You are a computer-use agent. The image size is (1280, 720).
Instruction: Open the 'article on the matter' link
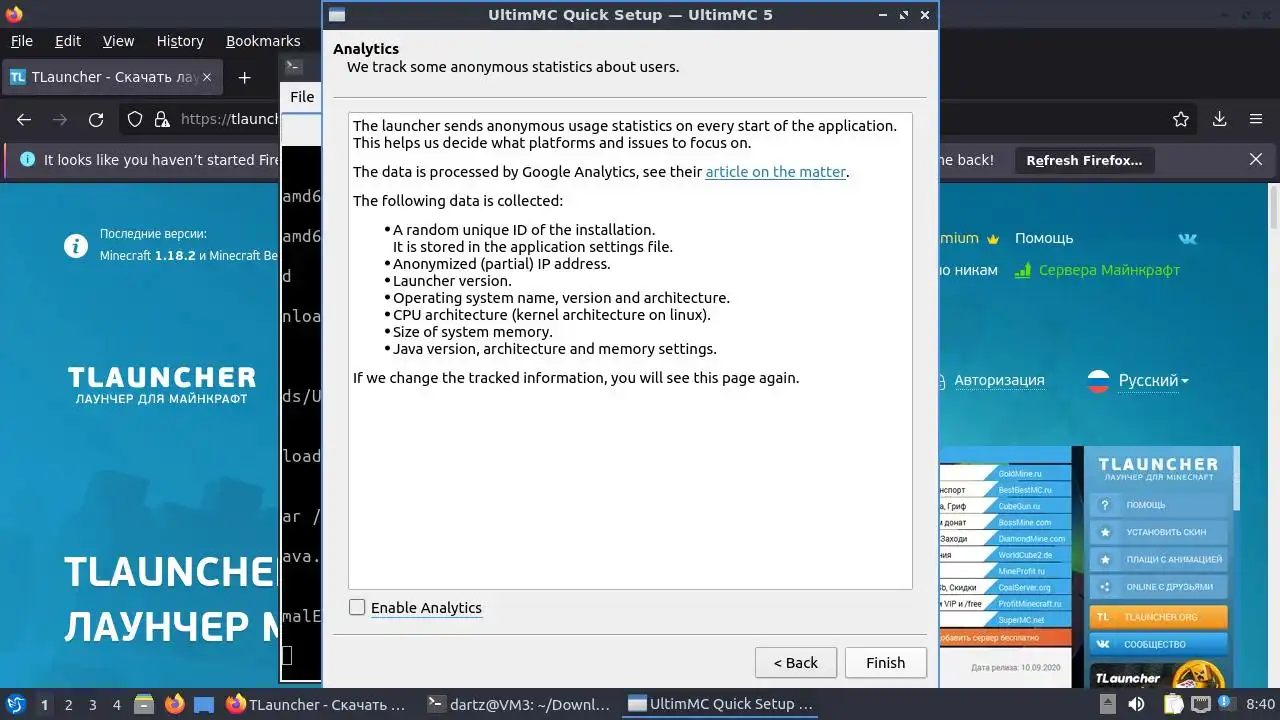point(775,171)
